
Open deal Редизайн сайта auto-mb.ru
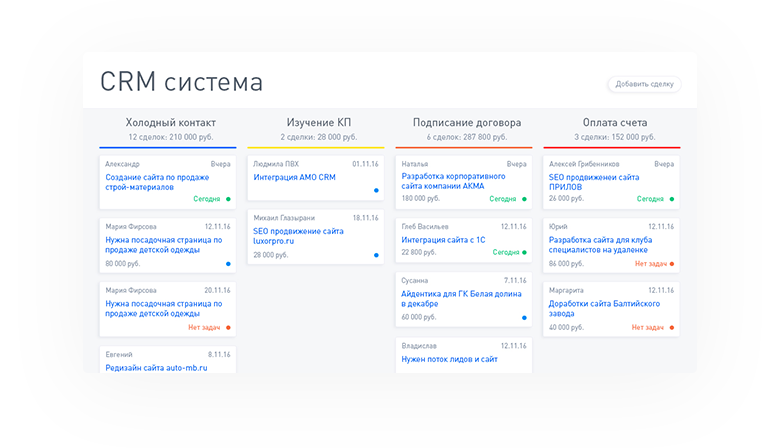(x=156, y=368)
